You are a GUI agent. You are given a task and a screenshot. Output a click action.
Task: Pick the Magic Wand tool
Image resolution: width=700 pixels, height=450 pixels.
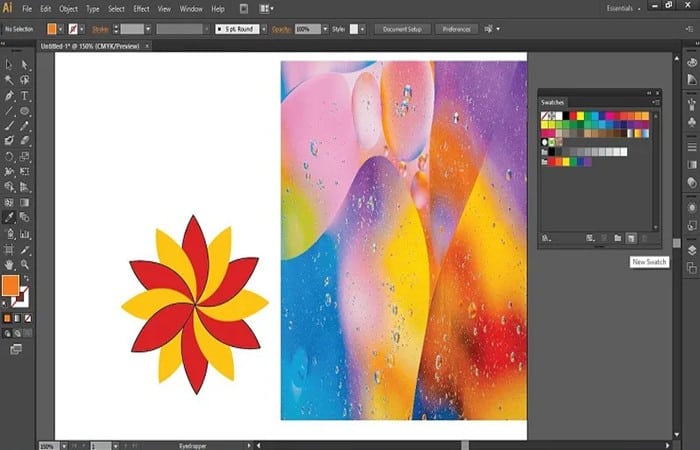point(9,79)
